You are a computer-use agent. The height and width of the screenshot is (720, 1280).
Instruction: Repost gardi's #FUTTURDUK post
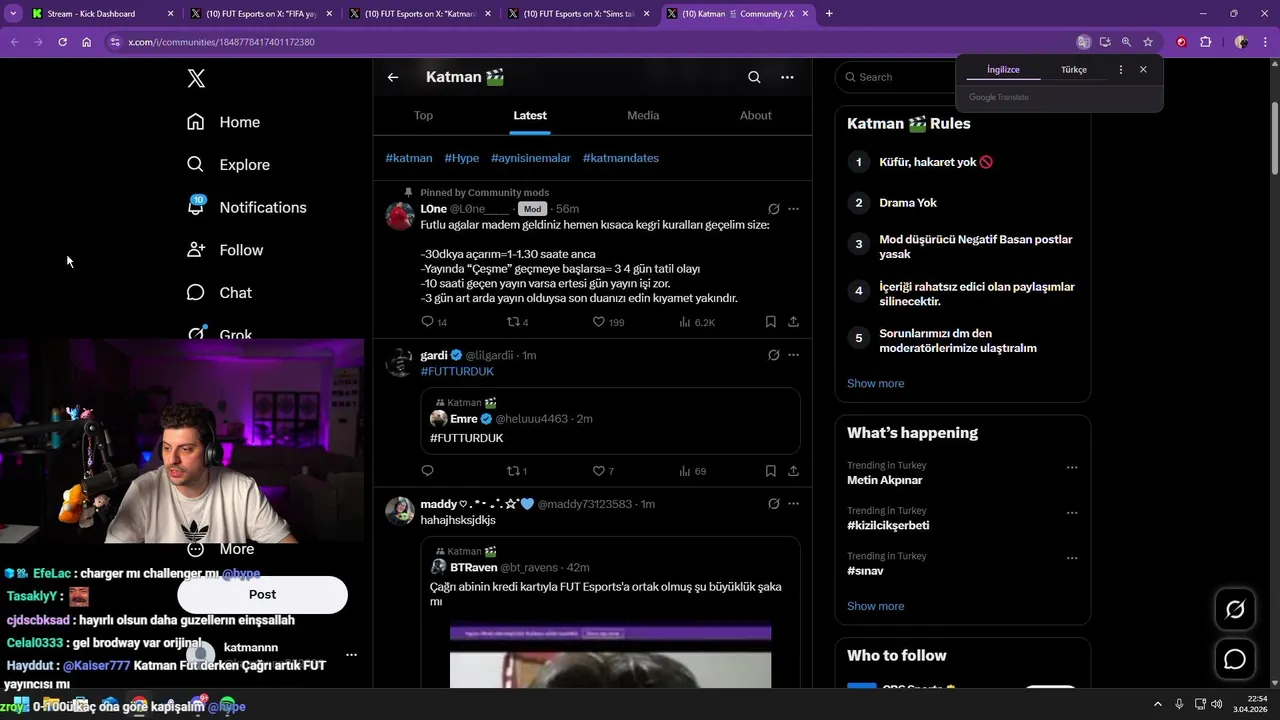515,471
